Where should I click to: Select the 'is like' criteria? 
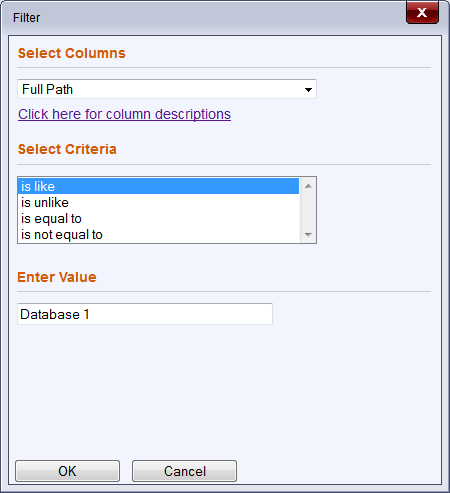(x=158, y=186)
